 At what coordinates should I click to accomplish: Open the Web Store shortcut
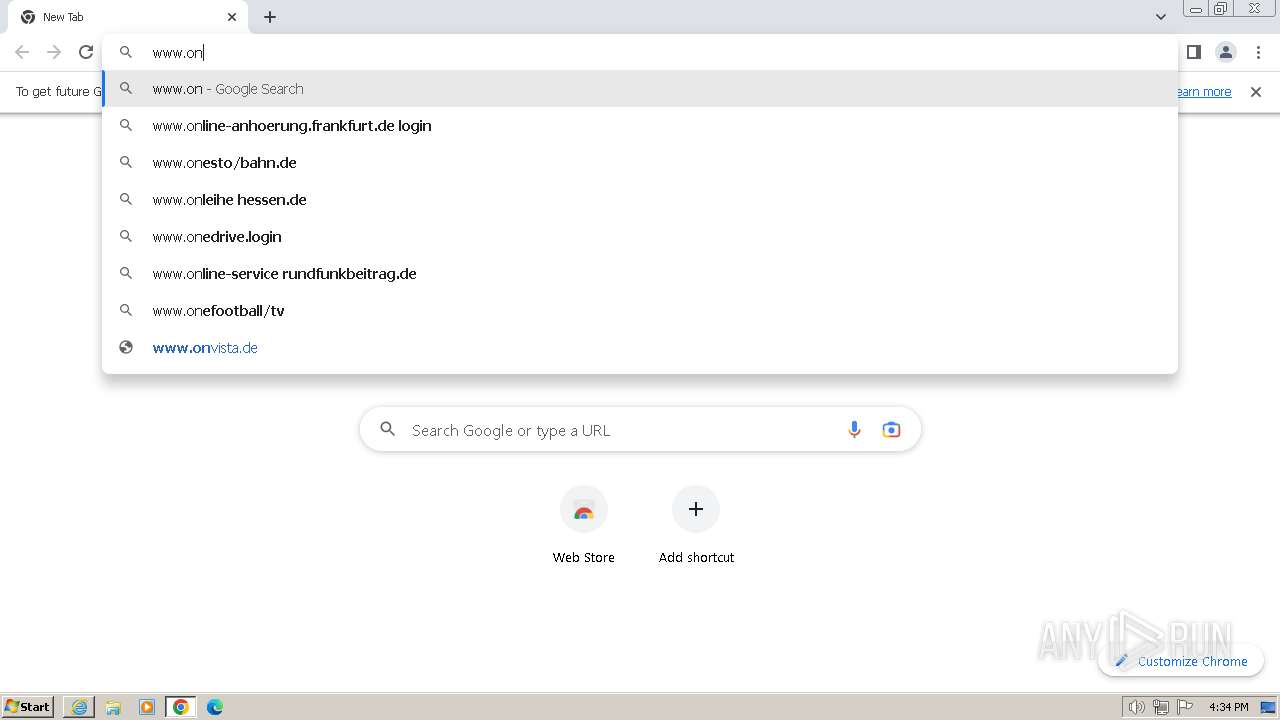coord(584,526)
